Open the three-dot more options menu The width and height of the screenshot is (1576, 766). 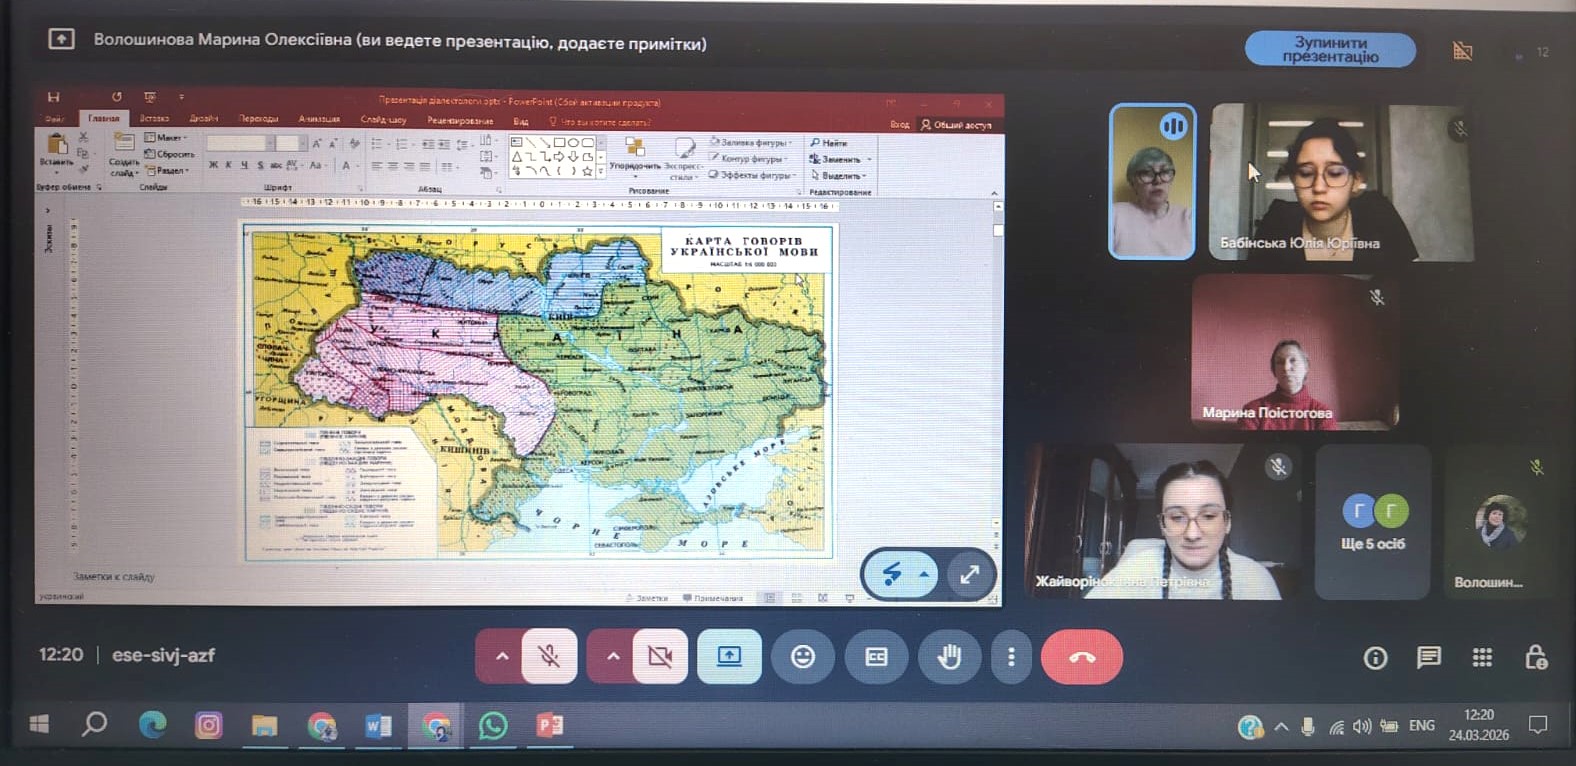(1011, 656)
